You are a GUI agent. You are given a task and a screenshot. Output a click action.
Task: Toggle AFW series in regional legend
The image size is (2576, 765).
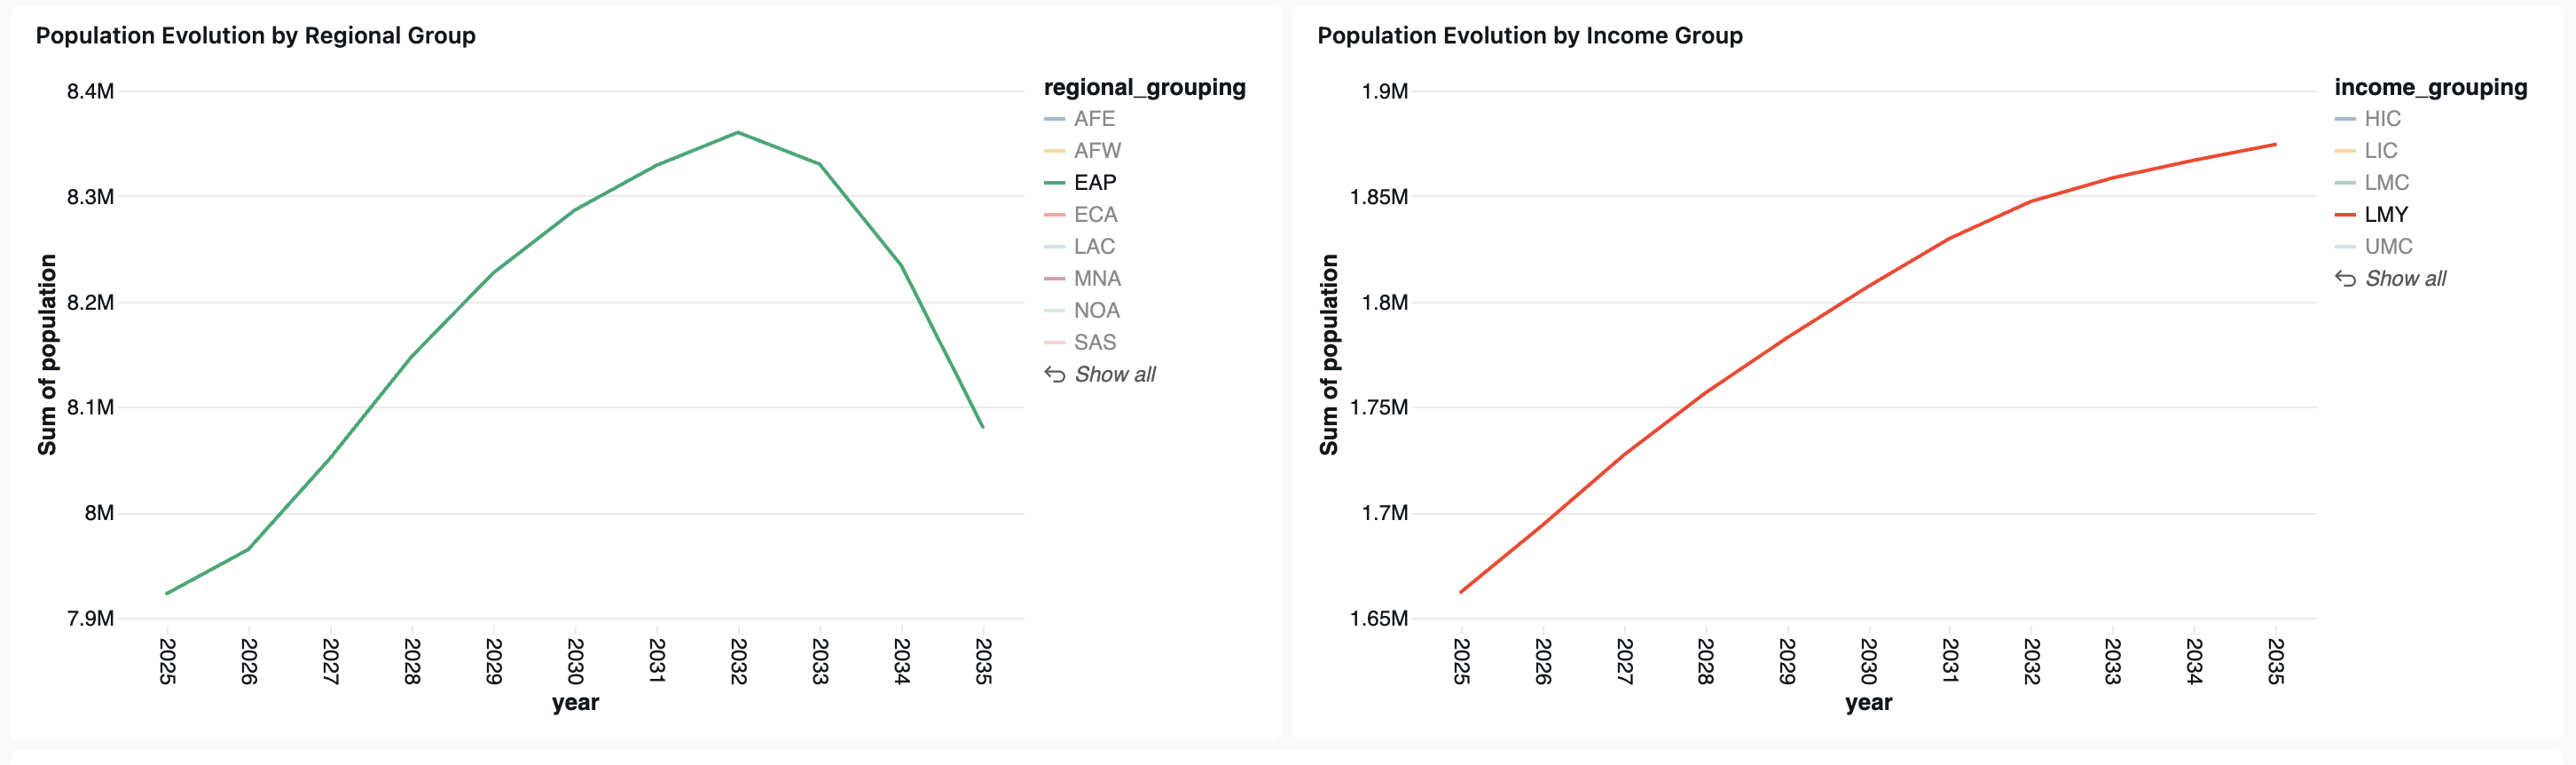[x=1096, y=151]
